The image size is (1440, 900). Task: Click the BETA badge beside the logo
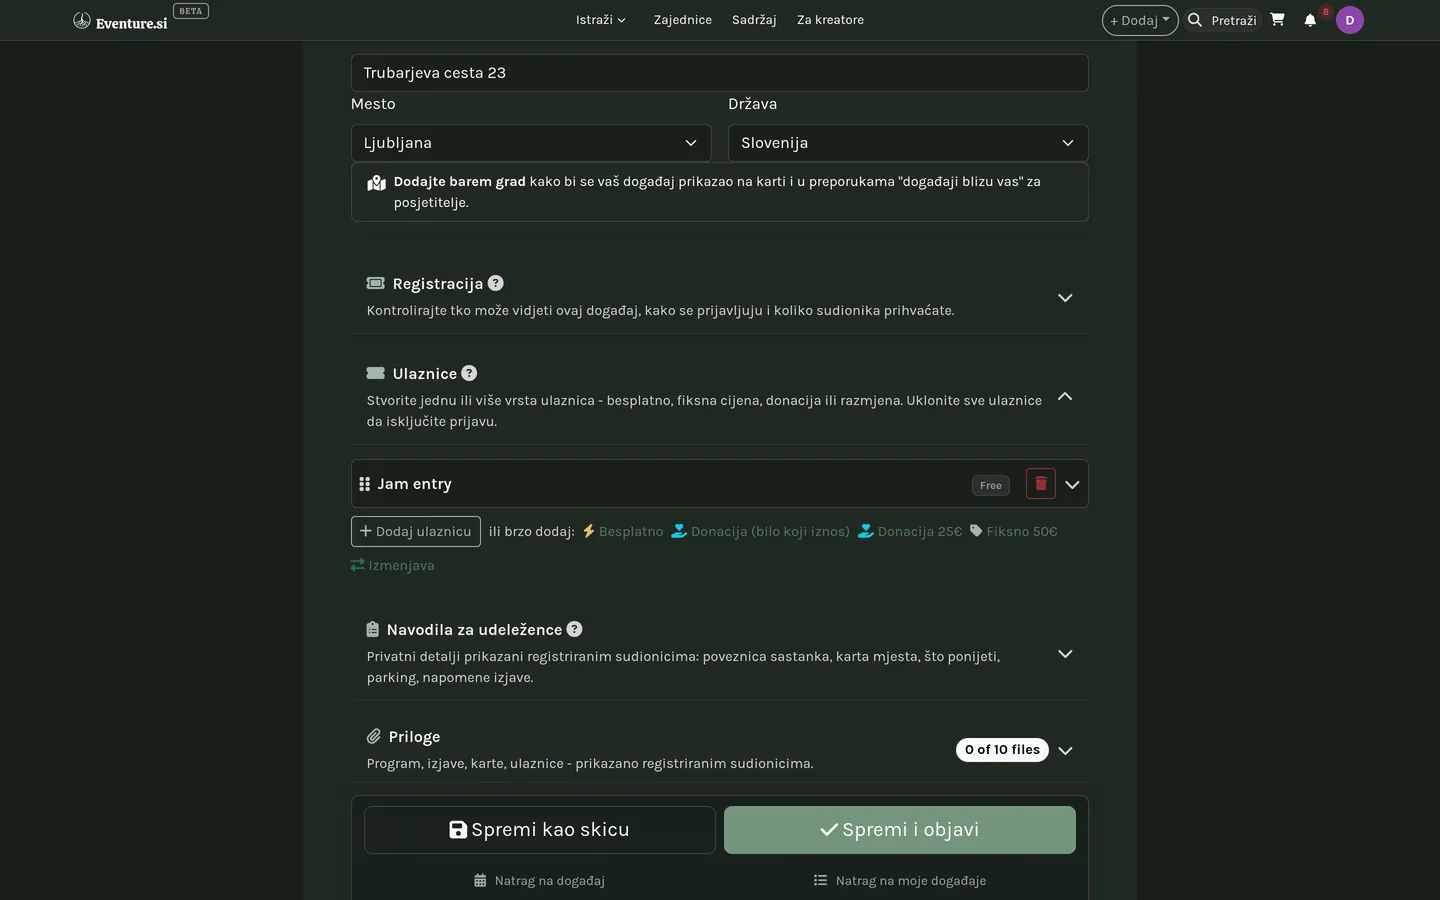click(x=191, y=11)
